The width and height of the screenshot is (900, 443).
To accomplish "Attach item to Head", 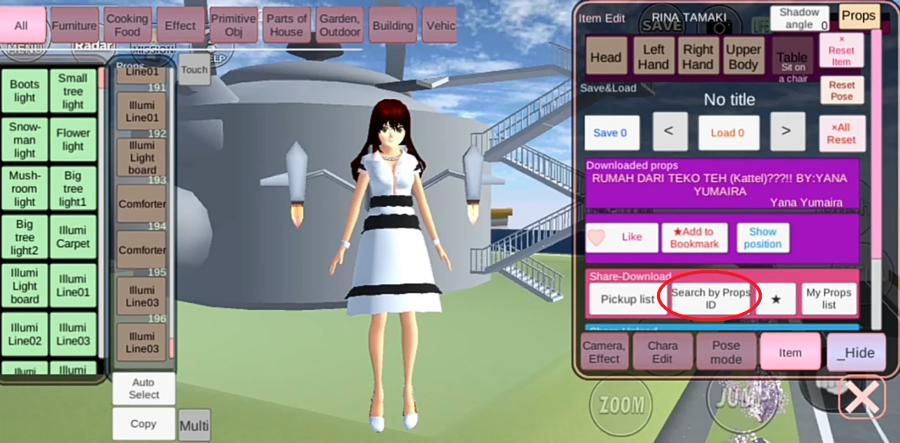I will (606, 57).
